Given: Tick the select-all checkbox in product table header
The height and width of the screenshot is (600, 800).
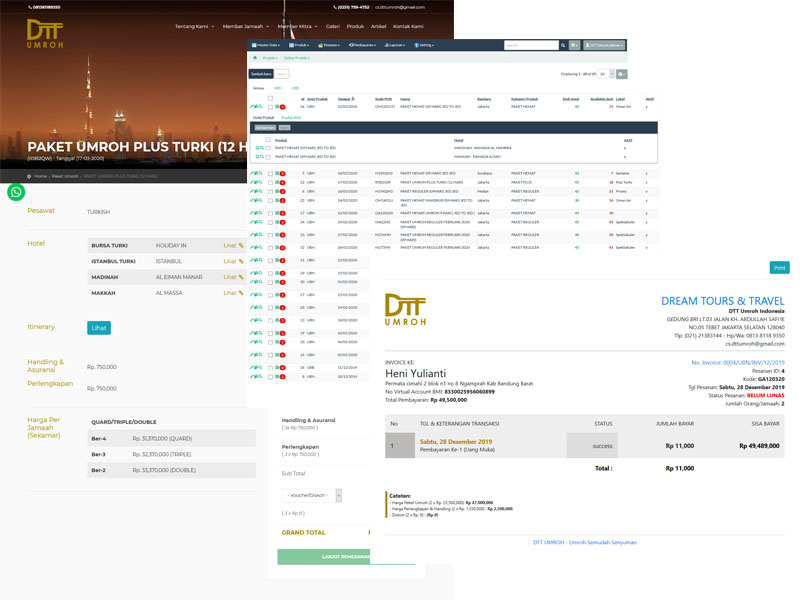Looking at the screenshot, I should (271, 98).
